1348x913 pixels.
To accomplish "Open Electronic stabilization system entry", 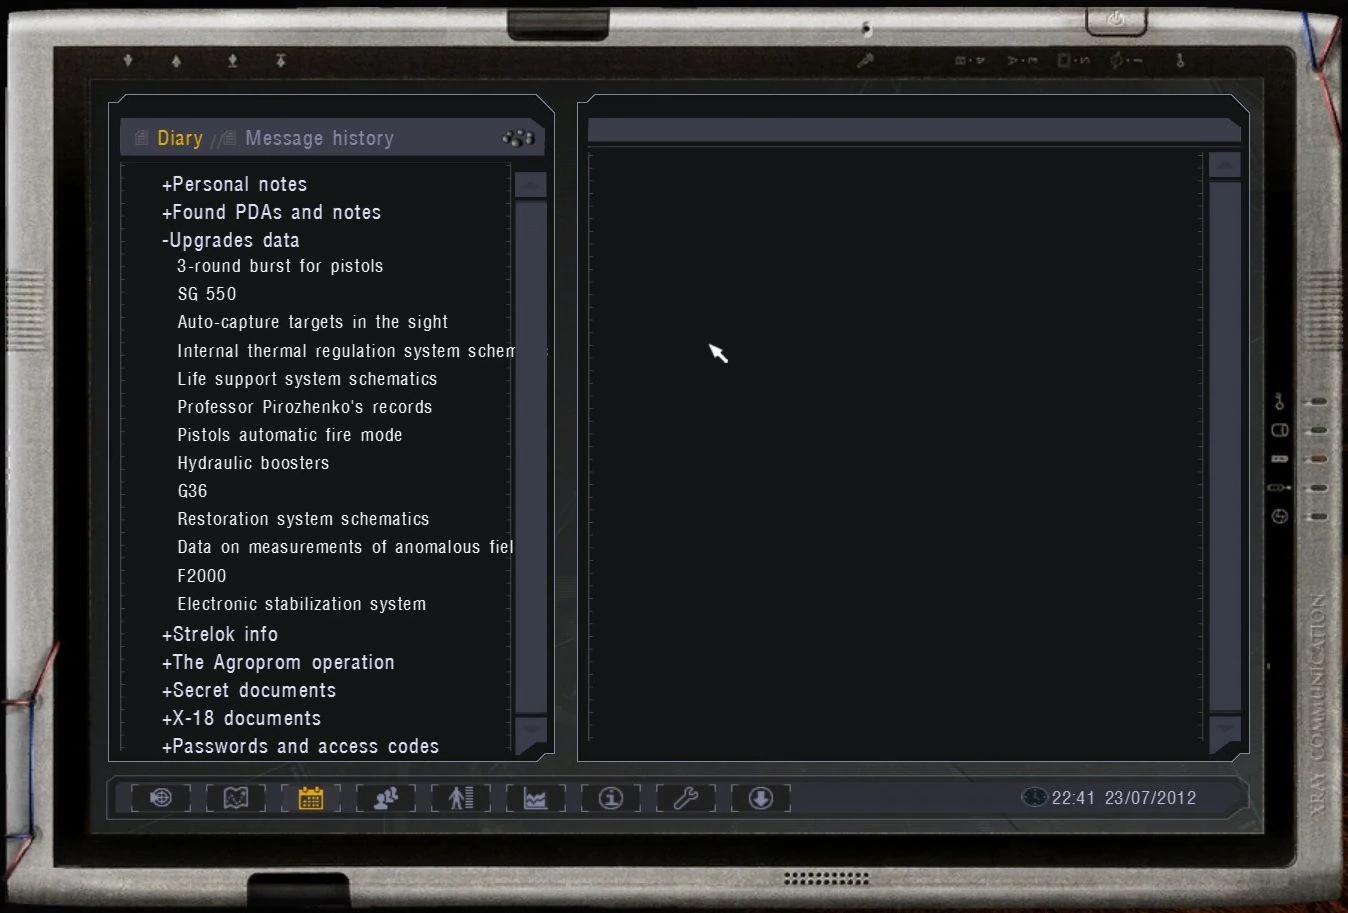I will [302, 604].
